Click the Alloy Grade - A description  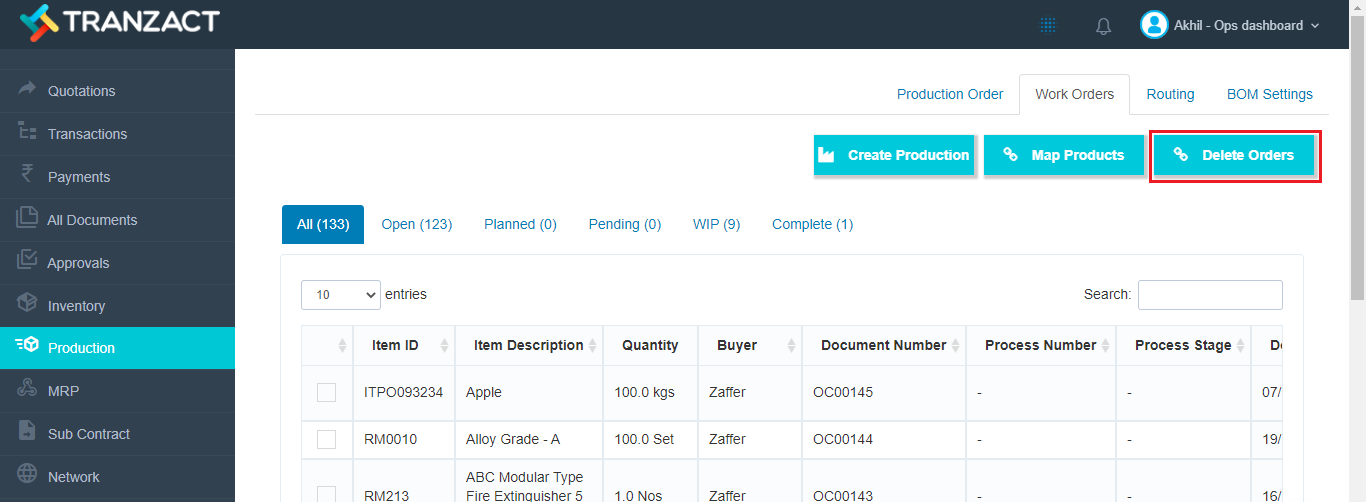tap(513, 439)
